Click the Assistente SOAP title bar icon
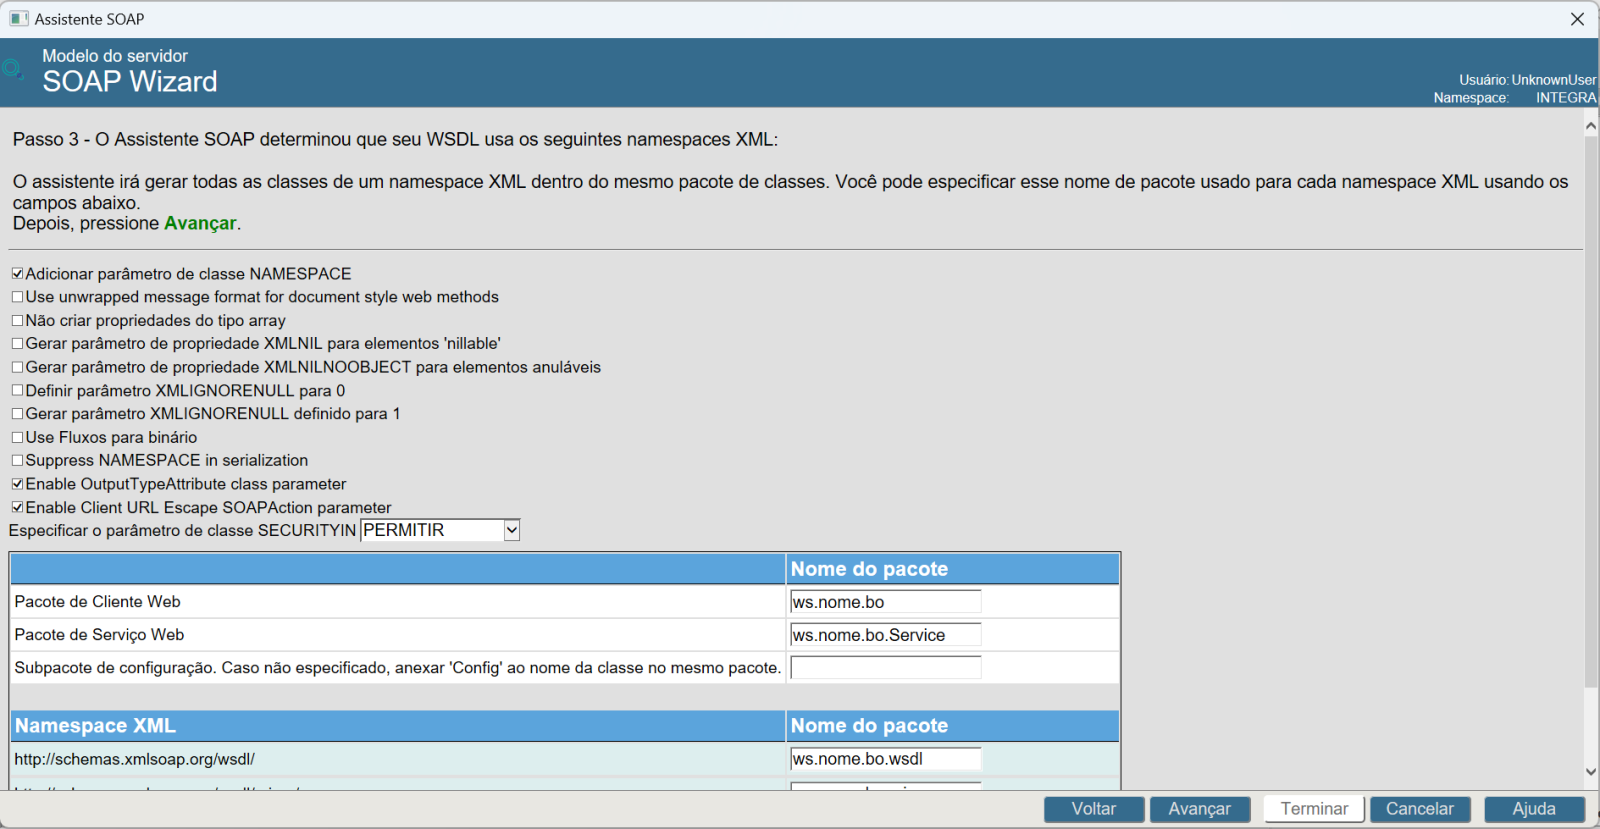Screen dimensions: 1600x829 point(18,19)
